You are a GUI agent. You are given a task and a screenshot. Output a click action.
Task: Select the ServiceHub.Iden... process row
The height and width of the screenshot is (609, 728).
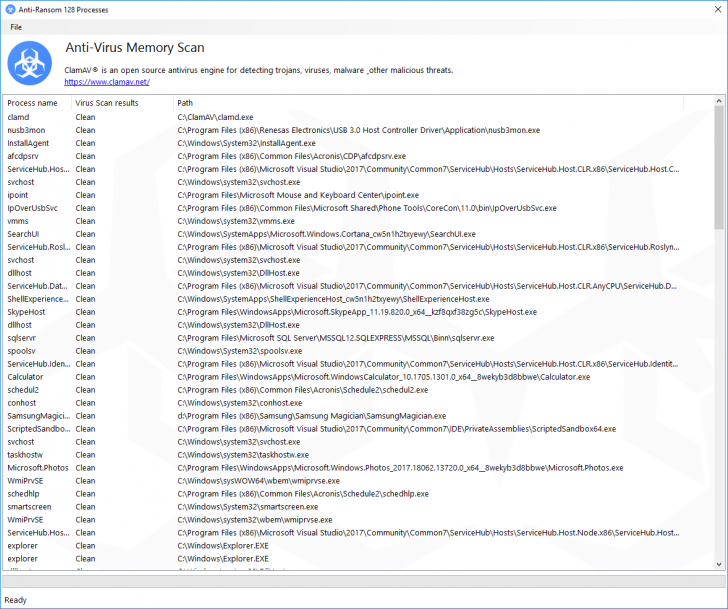(344, 364)
